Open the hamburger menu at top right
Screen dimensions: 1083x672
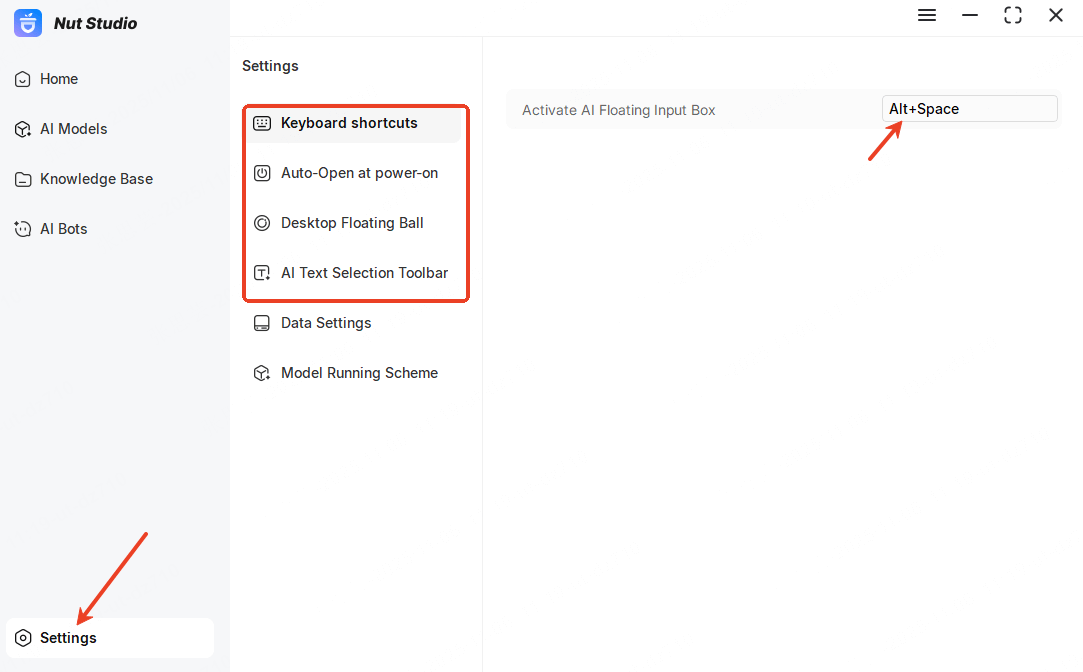pyautogui.click(x=927, y=15)
